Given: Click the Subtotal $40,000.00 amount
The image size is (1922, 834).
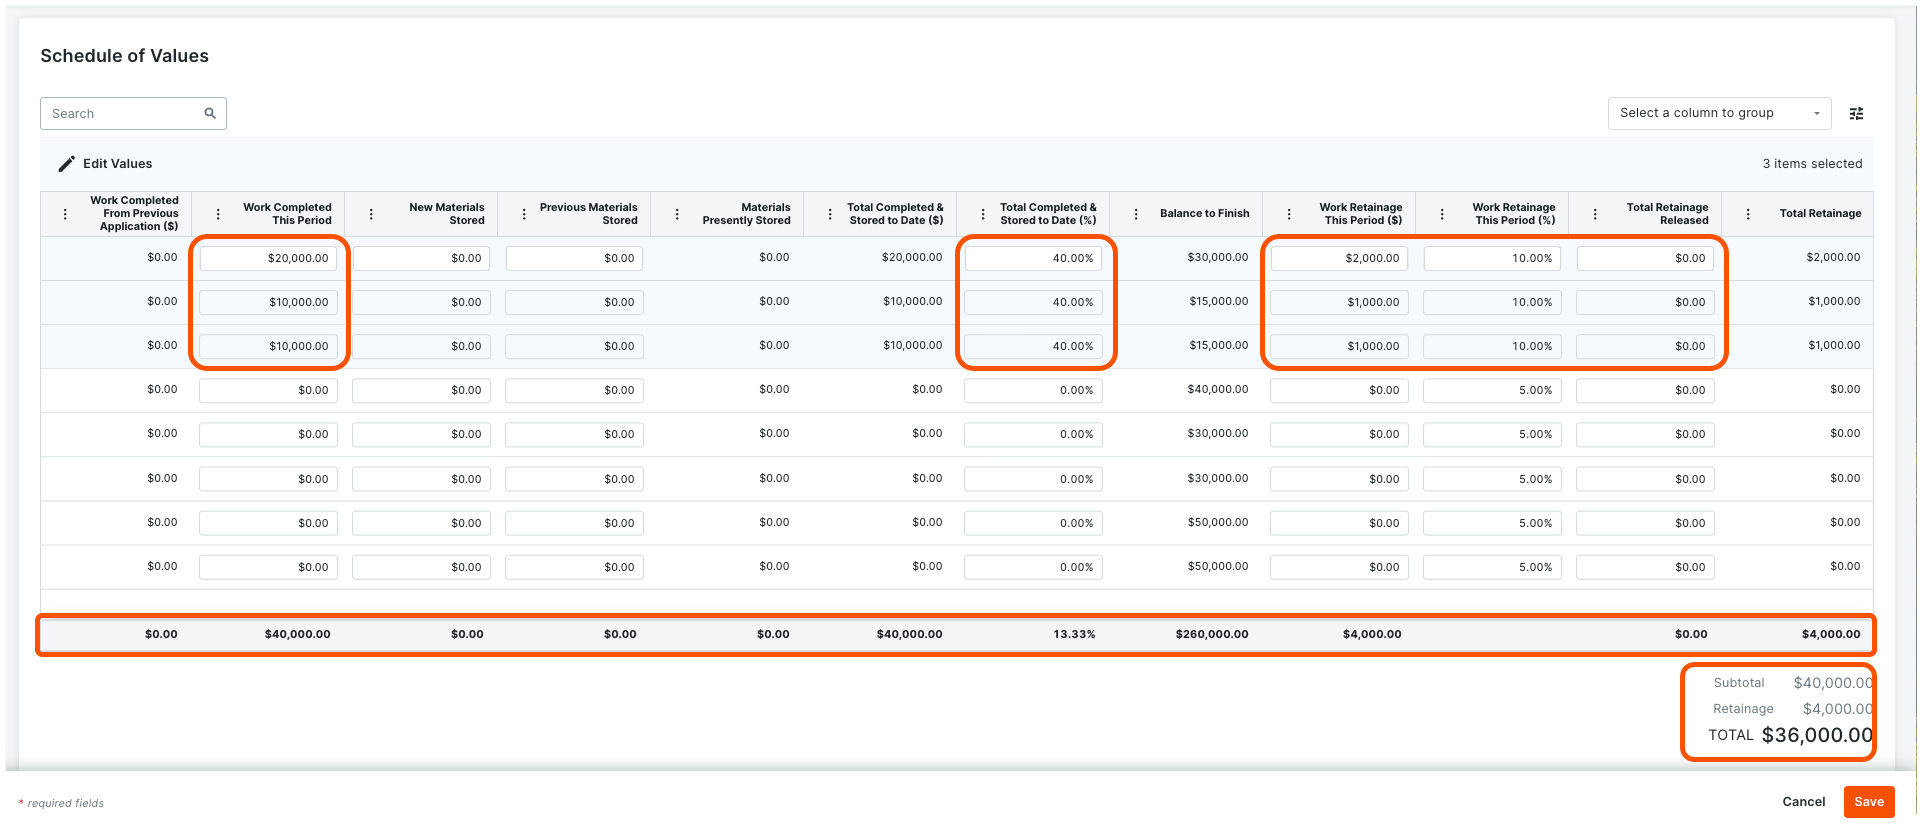Looking at the screenshot, I should point(1832,683).
